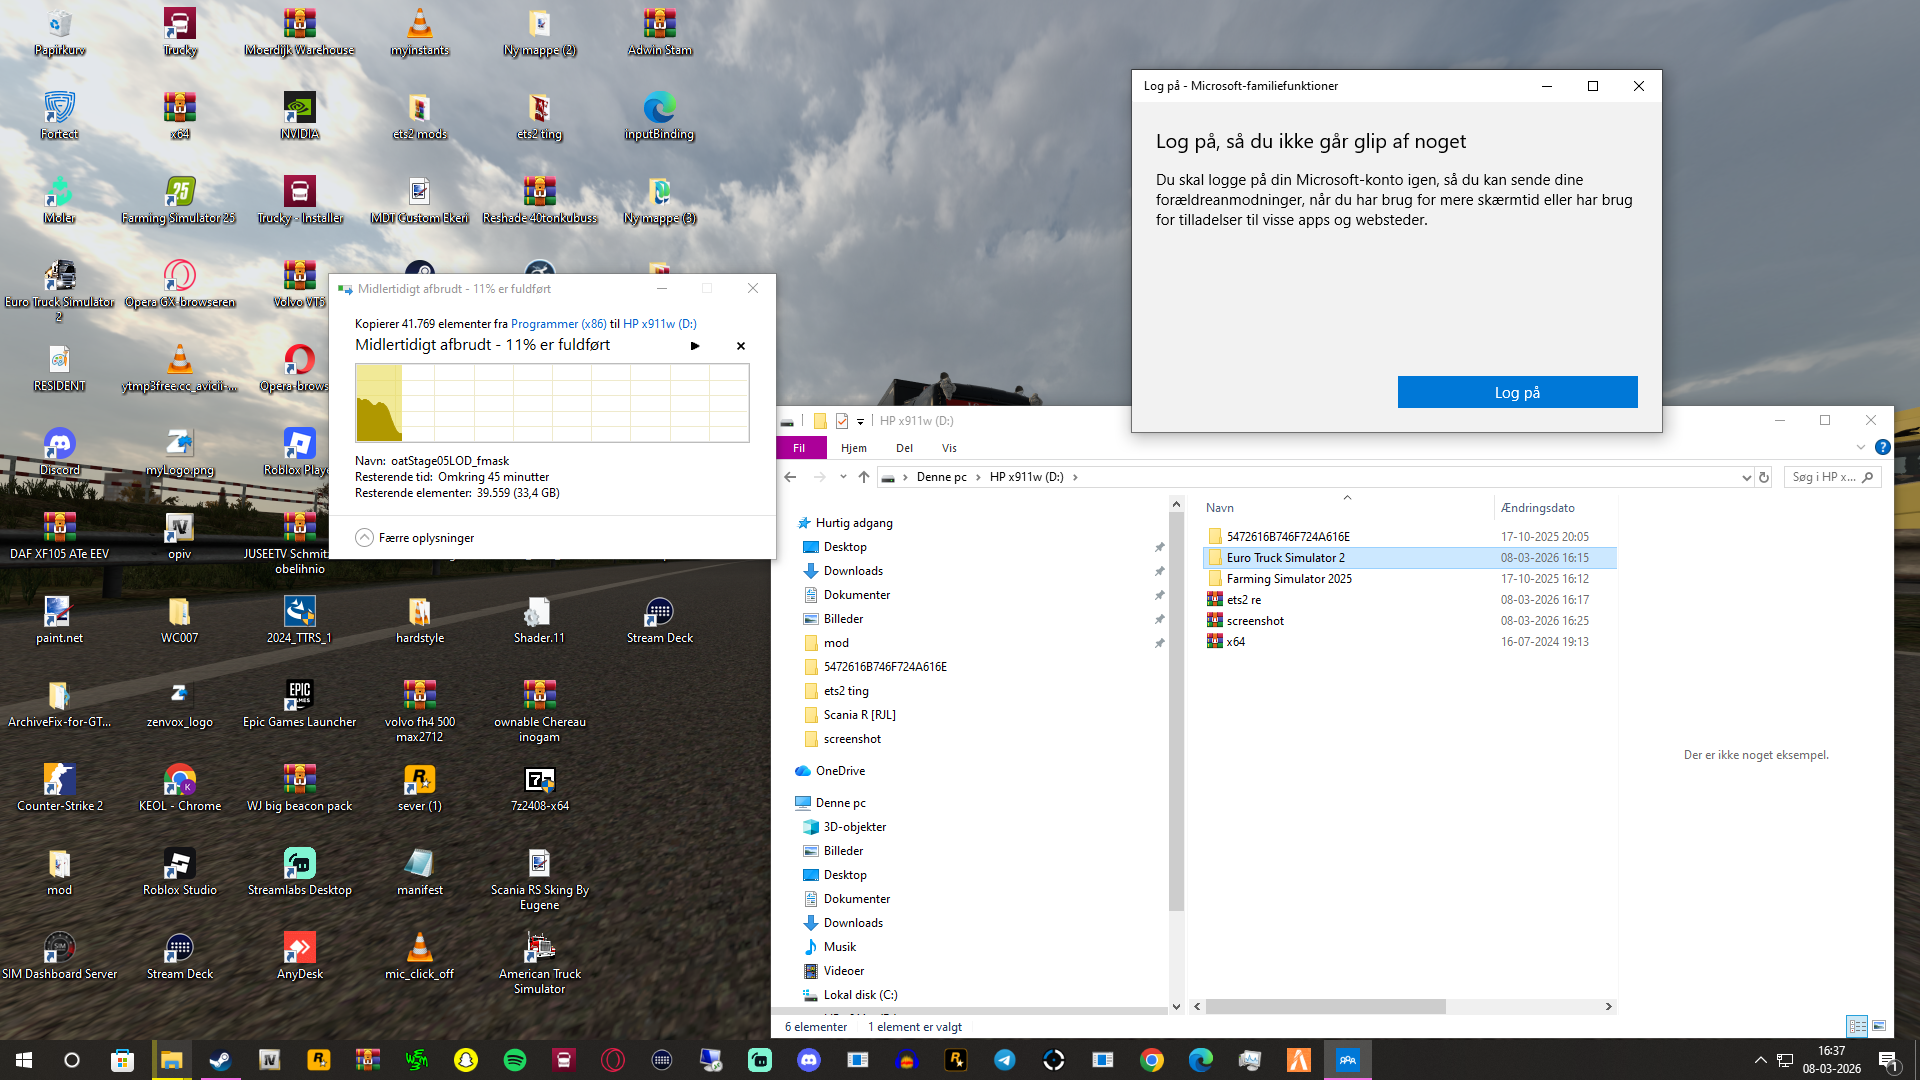Open Spotify from the taskbar
The image size is (1920, 1080).
[x=515, y=1060]
